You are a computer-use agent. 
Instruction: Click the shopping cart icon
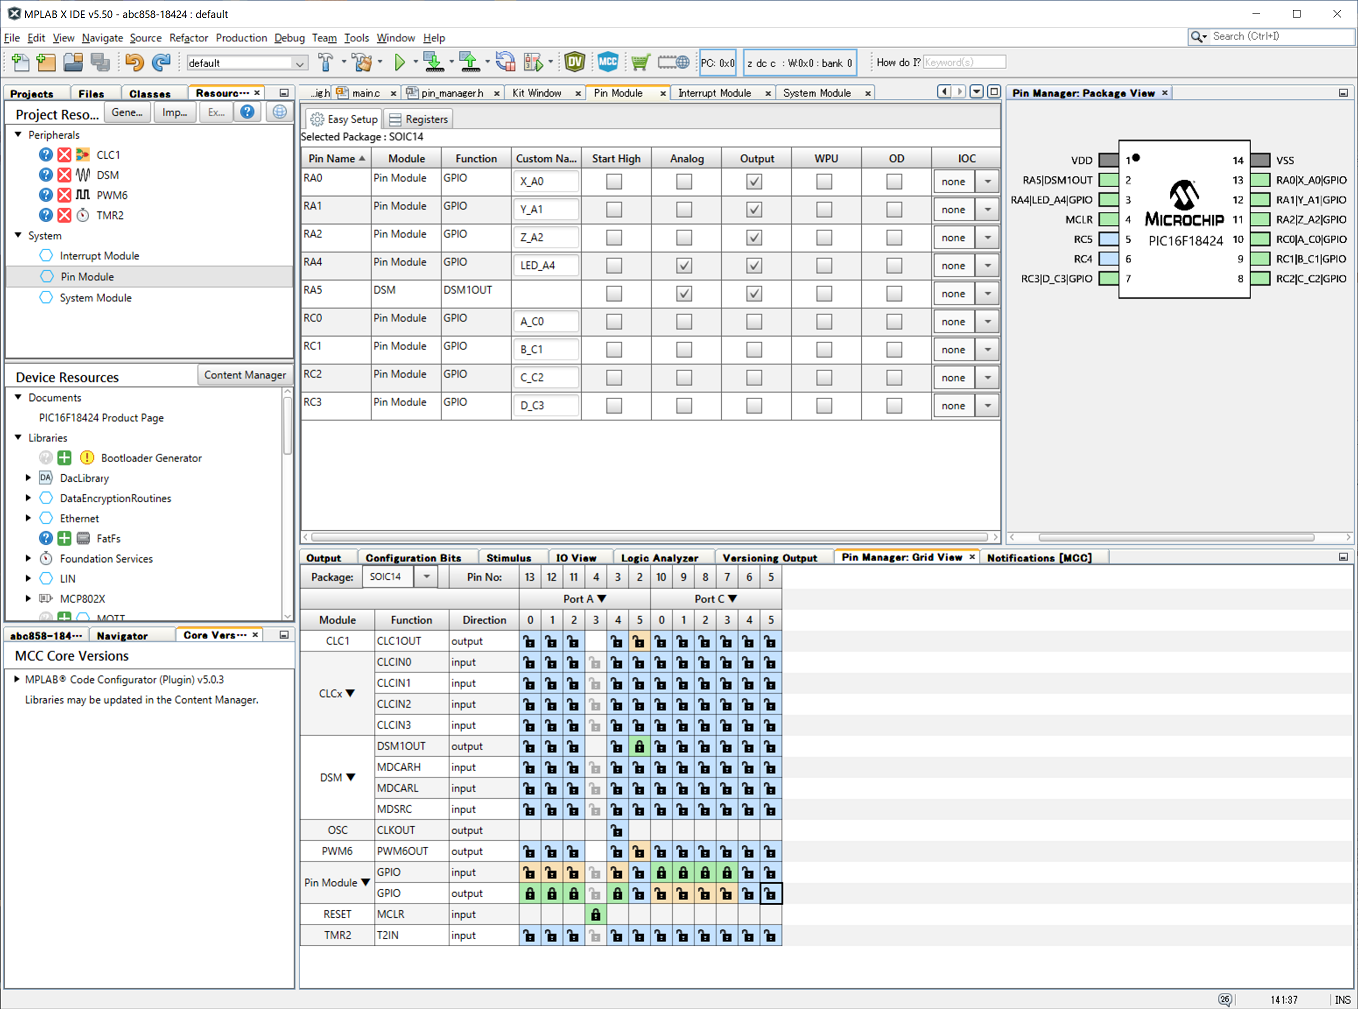tap(640, 62)
